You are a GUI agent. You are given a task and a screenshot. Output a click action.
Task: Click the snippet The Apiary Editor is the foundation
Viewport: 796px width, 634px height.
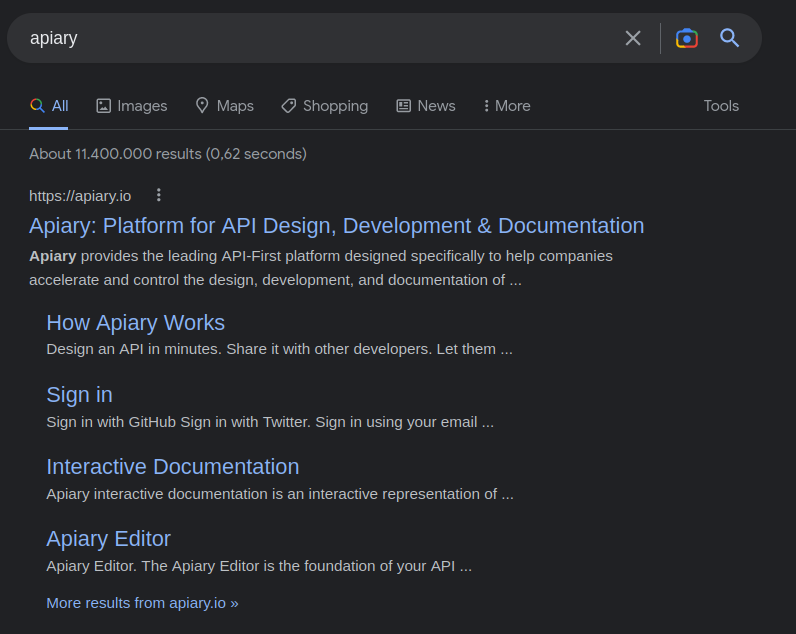[x=259, y=566]
